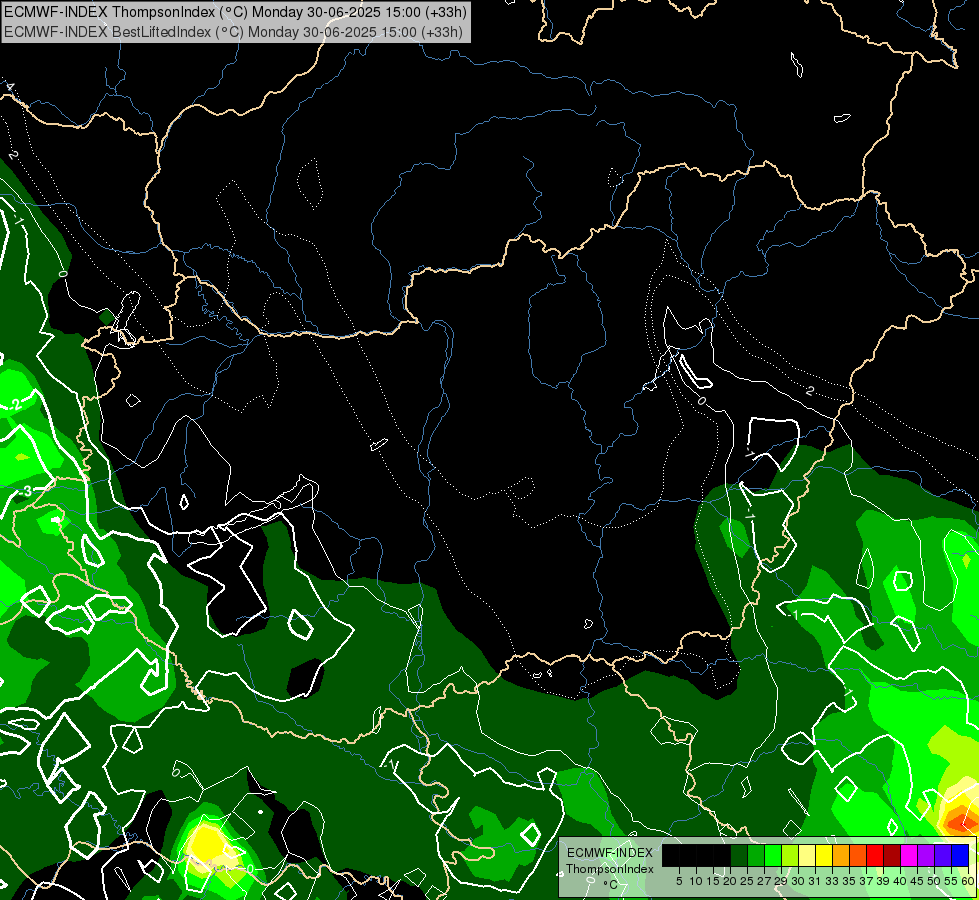Click the legend value 40
Image resolution: width=979 pixels, height=900 pixels.
point(900,881)
